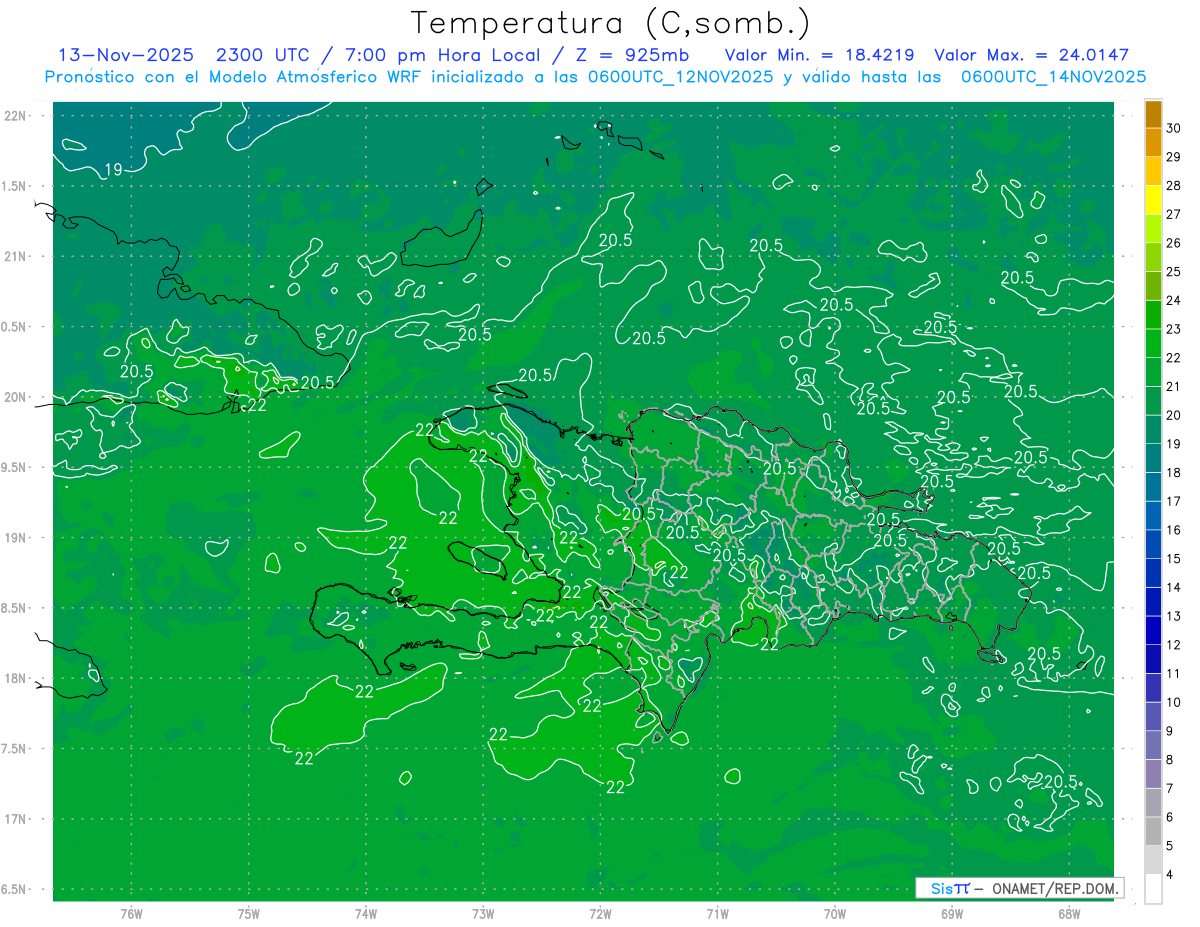Click the 'Sisπ' logo text
This screenshot has height=927, width=1200.
pyautogui.click(x=950, y=888)
